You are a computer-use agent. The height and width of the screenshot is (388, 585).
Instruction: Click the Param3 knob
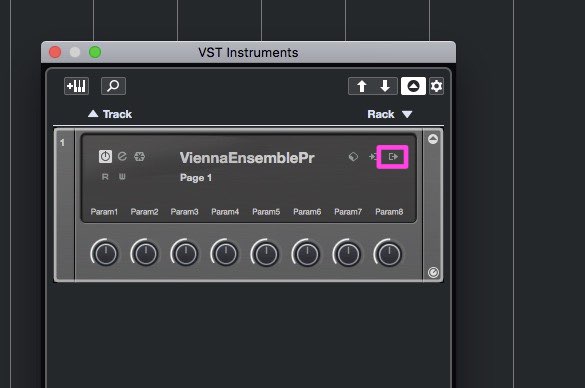(185, 254)
